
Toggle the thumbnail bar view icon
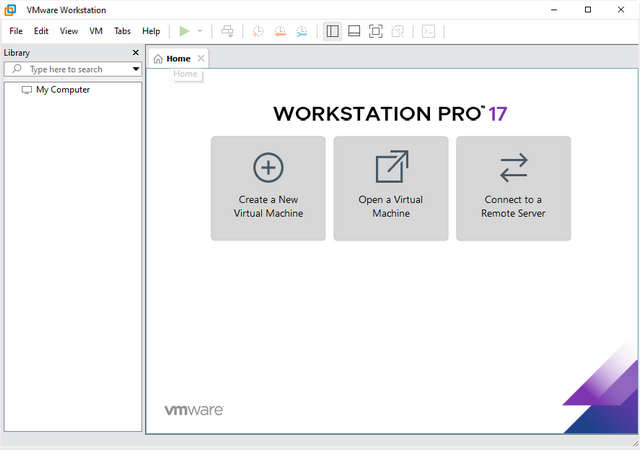pyautogui.click(x=354, y=31)
